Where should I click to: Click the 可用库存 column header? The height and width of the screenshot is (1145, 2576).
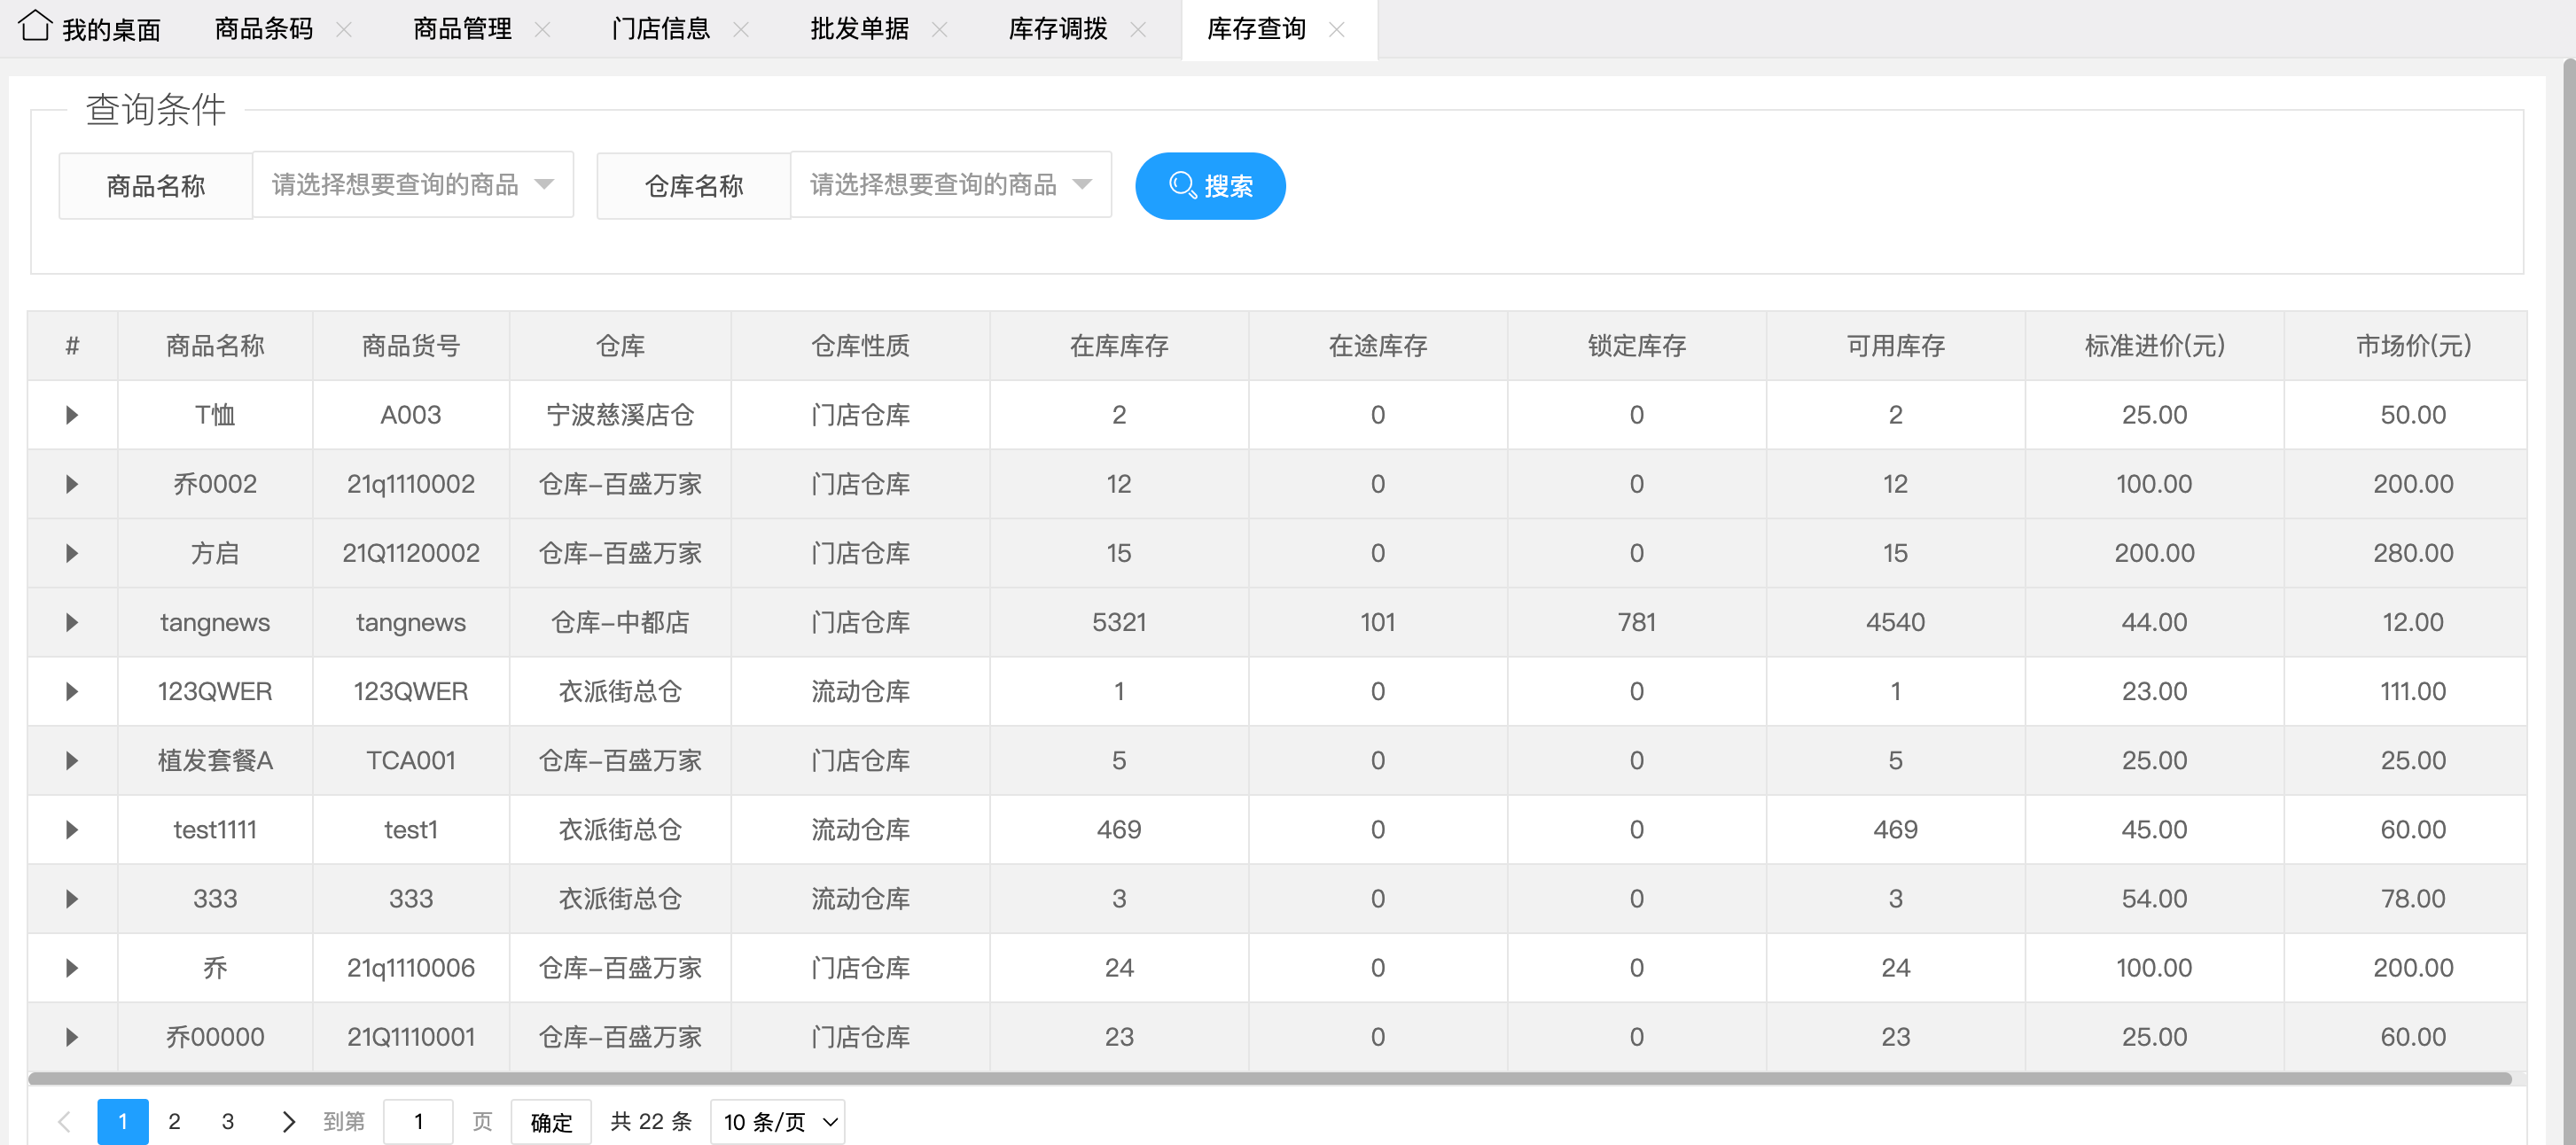click(1896, 346)
